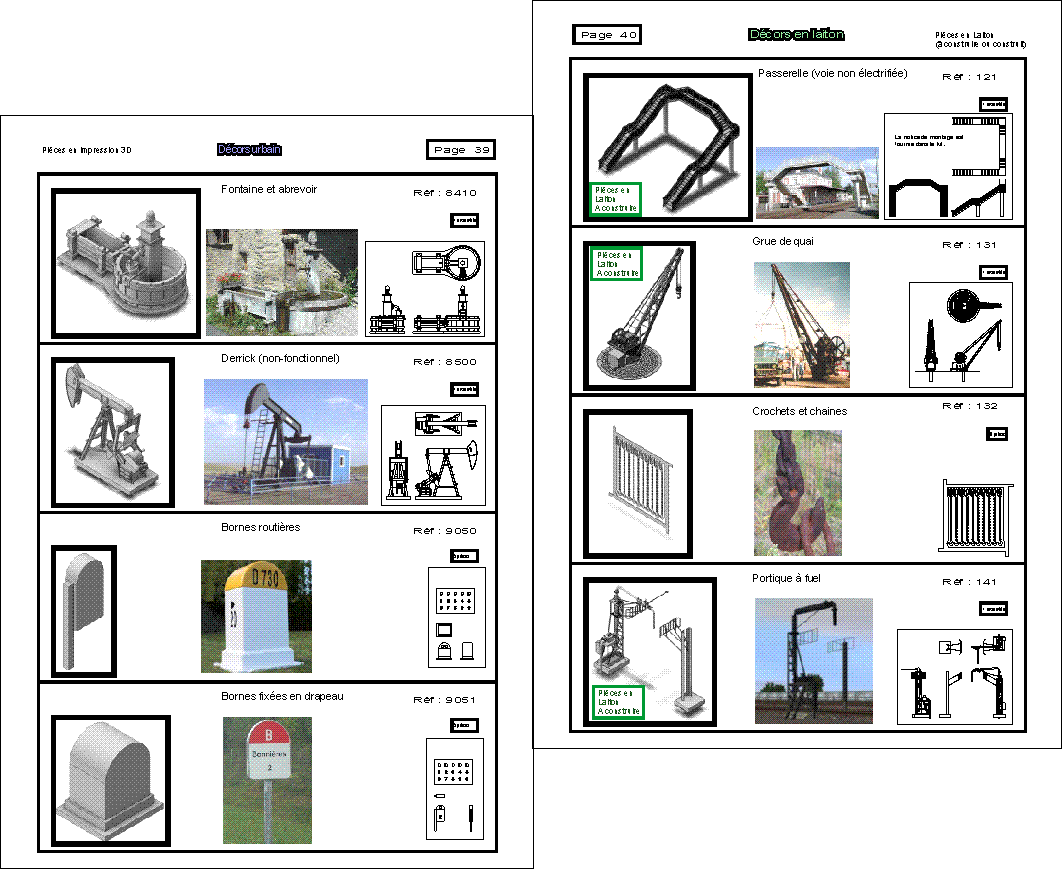1062x869 pixels.
Task: Select the Décors urbain page title
Action: 249,150
